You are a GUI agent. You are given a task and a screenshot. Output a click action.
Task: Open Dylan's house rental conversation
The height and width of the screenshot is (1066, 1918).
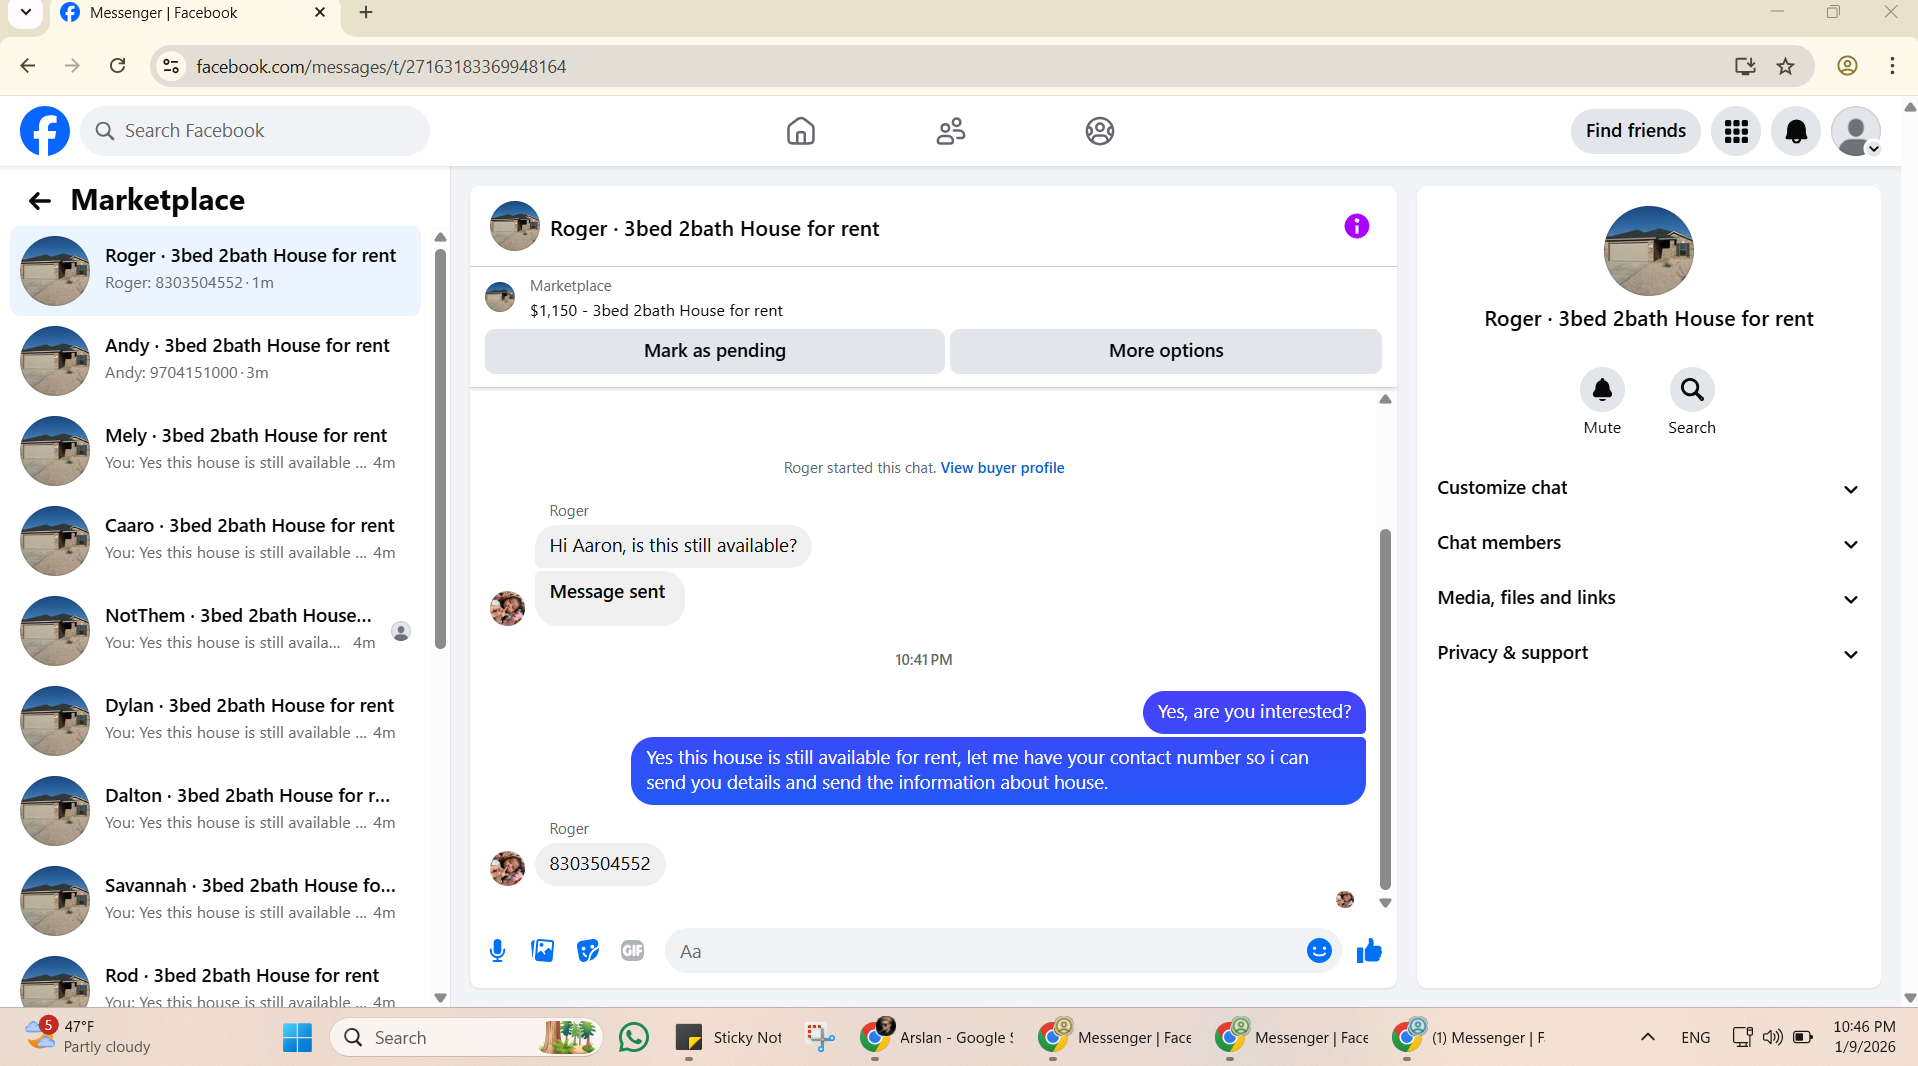[215, 720]
